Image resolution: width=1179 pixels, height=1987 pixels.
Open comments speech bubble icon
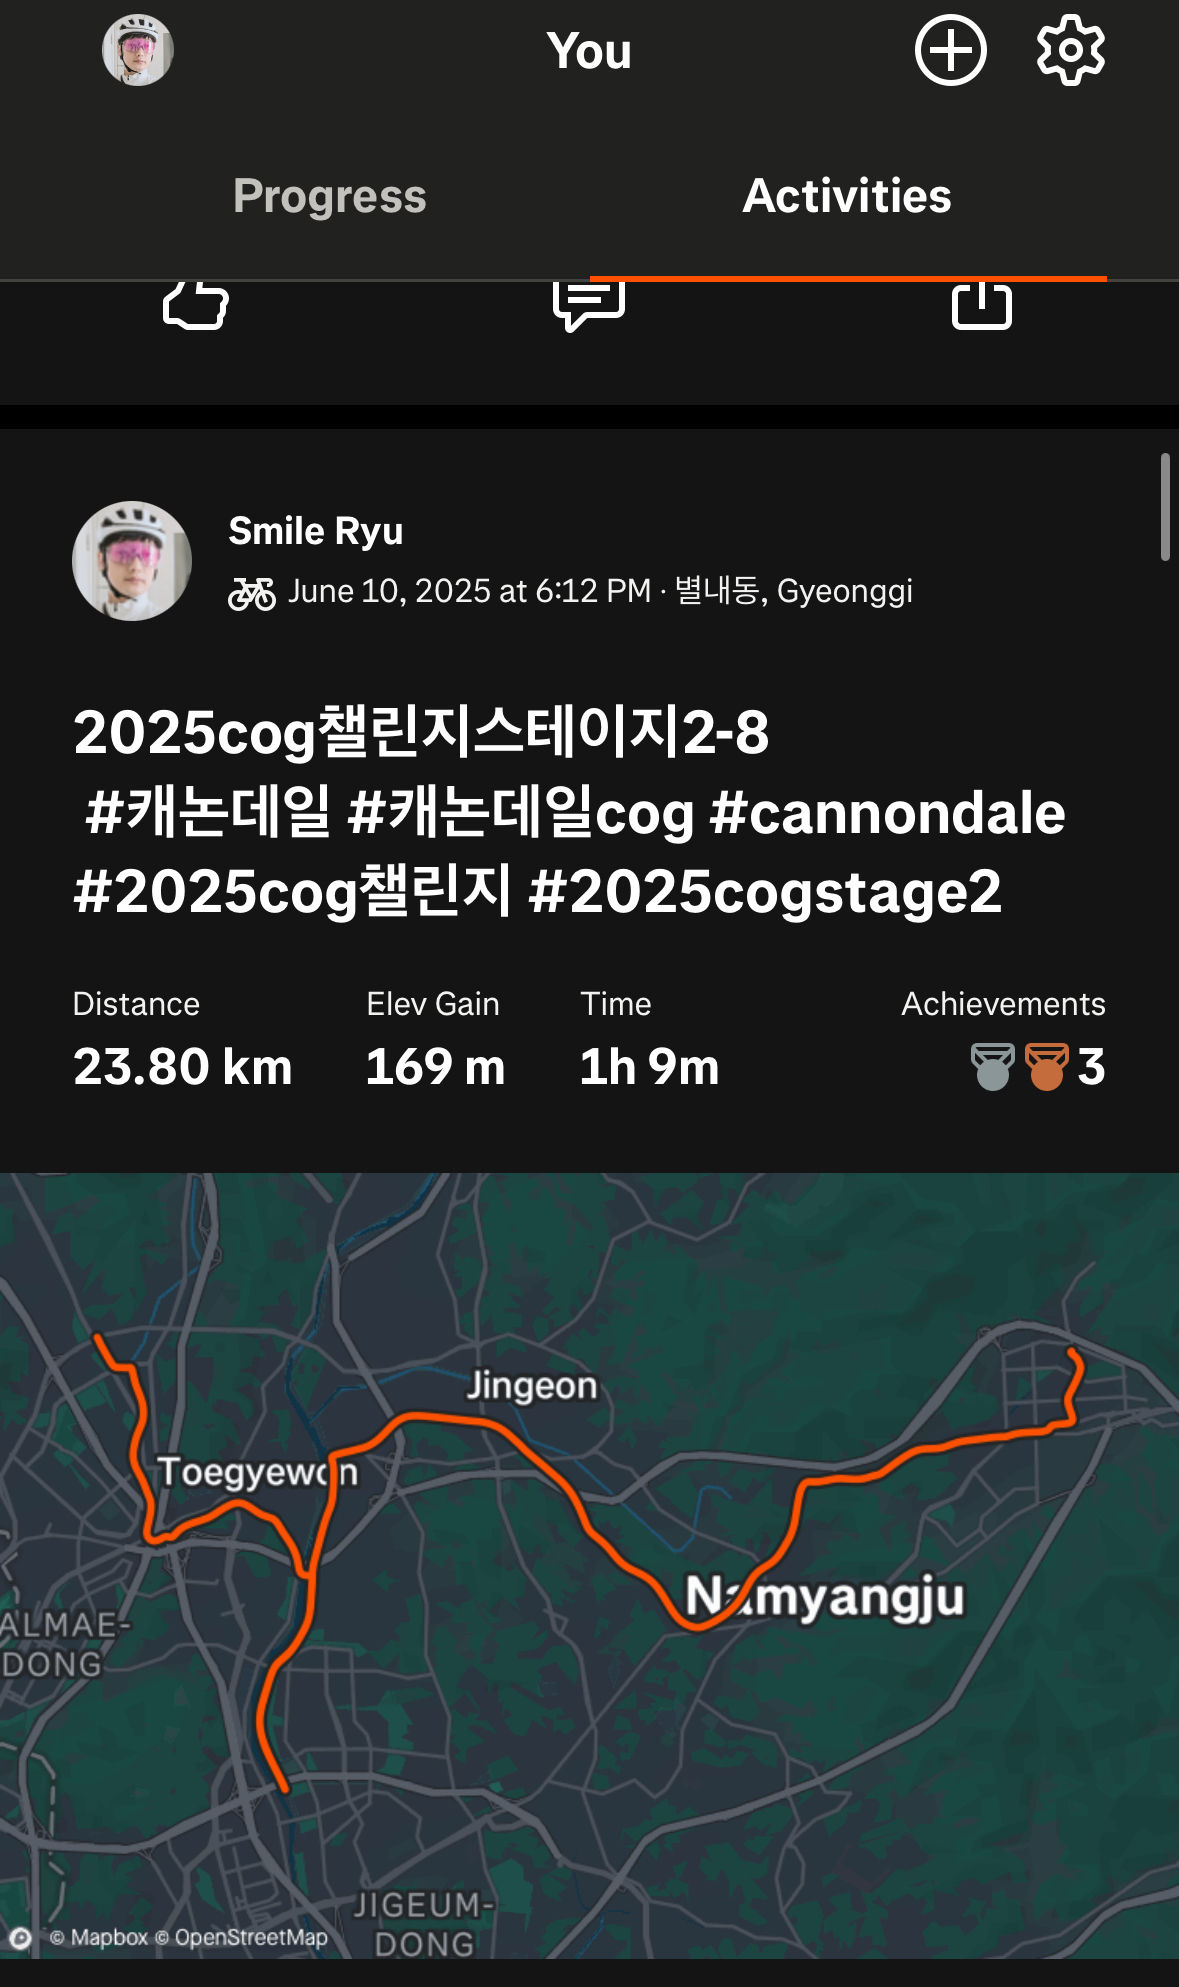coord(589,305)
